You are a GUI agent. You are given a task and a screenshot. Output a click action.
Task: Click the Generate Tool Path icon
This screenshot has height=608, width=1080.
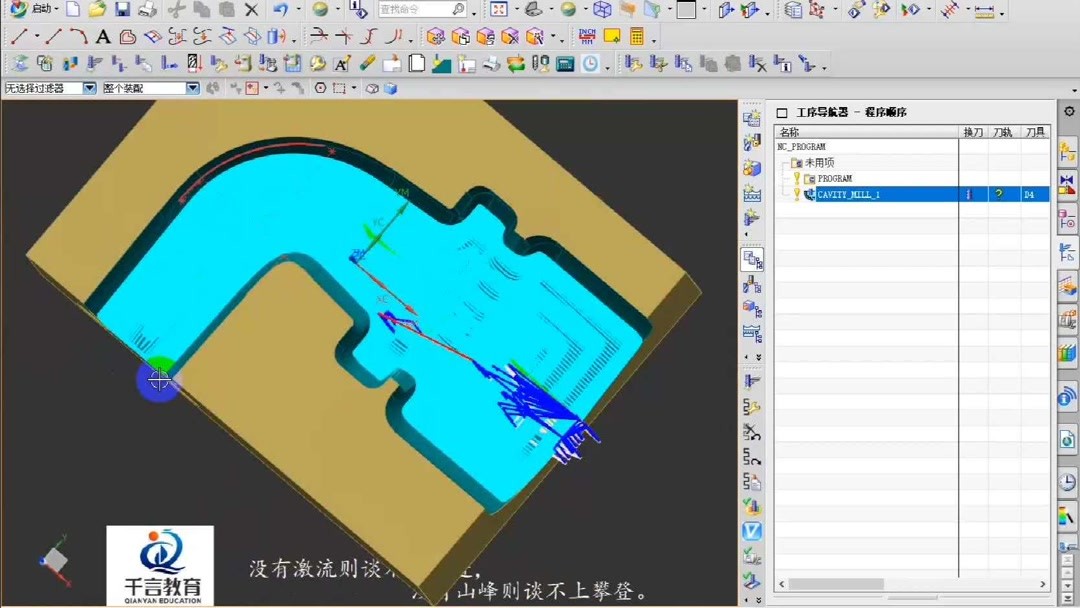point(632,63)
